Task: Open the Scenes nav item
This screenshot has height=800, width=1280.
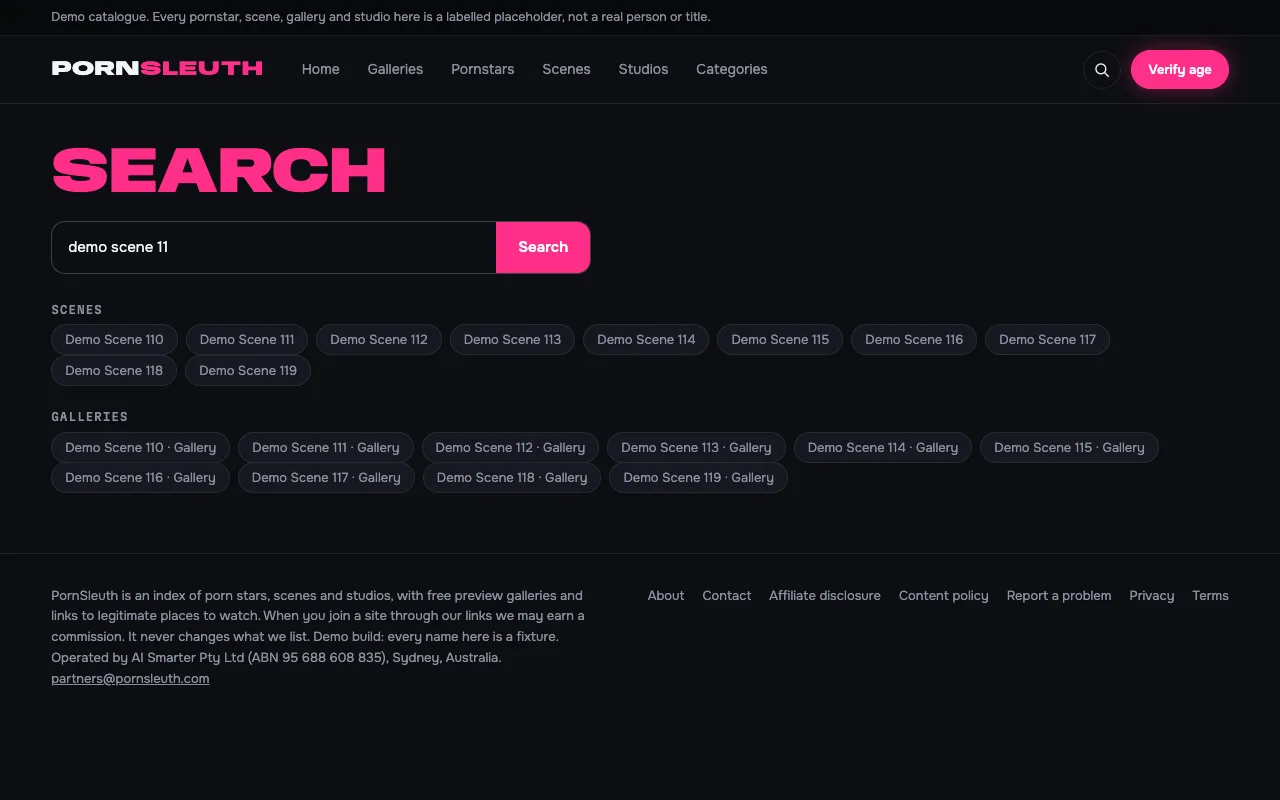Action: click(566, 69)
